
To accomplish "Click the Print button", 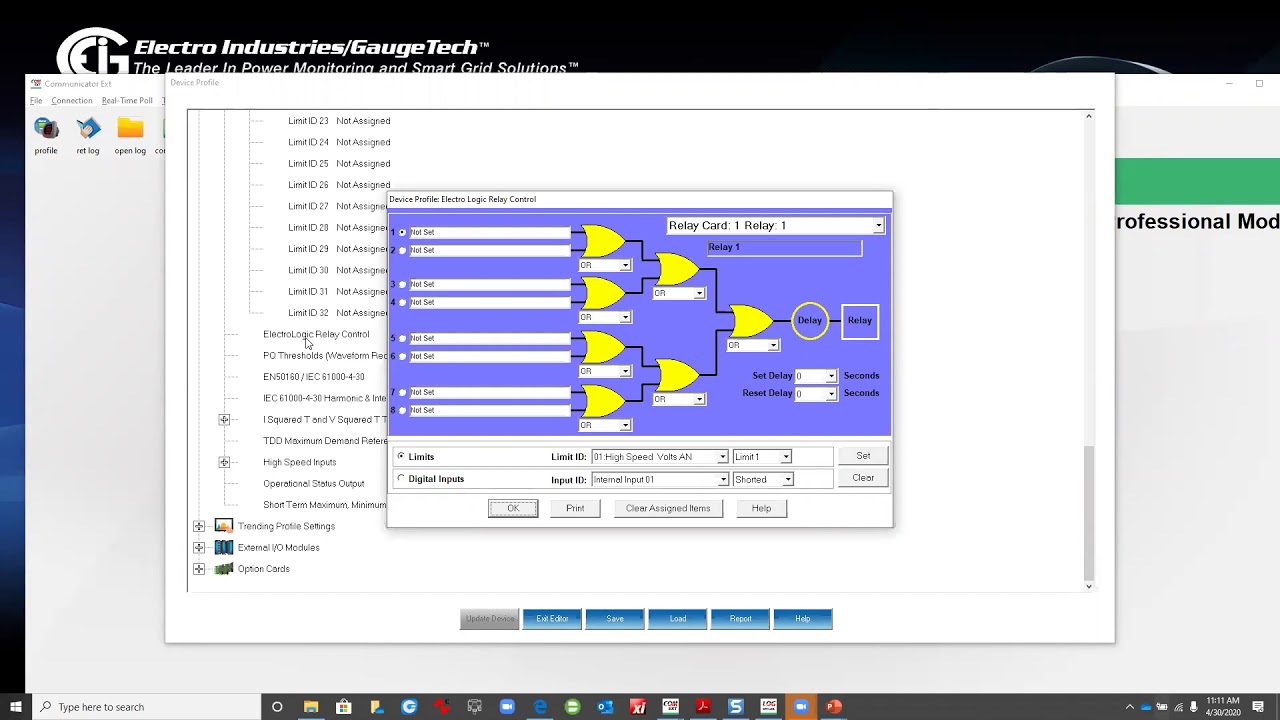I will [x=575, y=508].
